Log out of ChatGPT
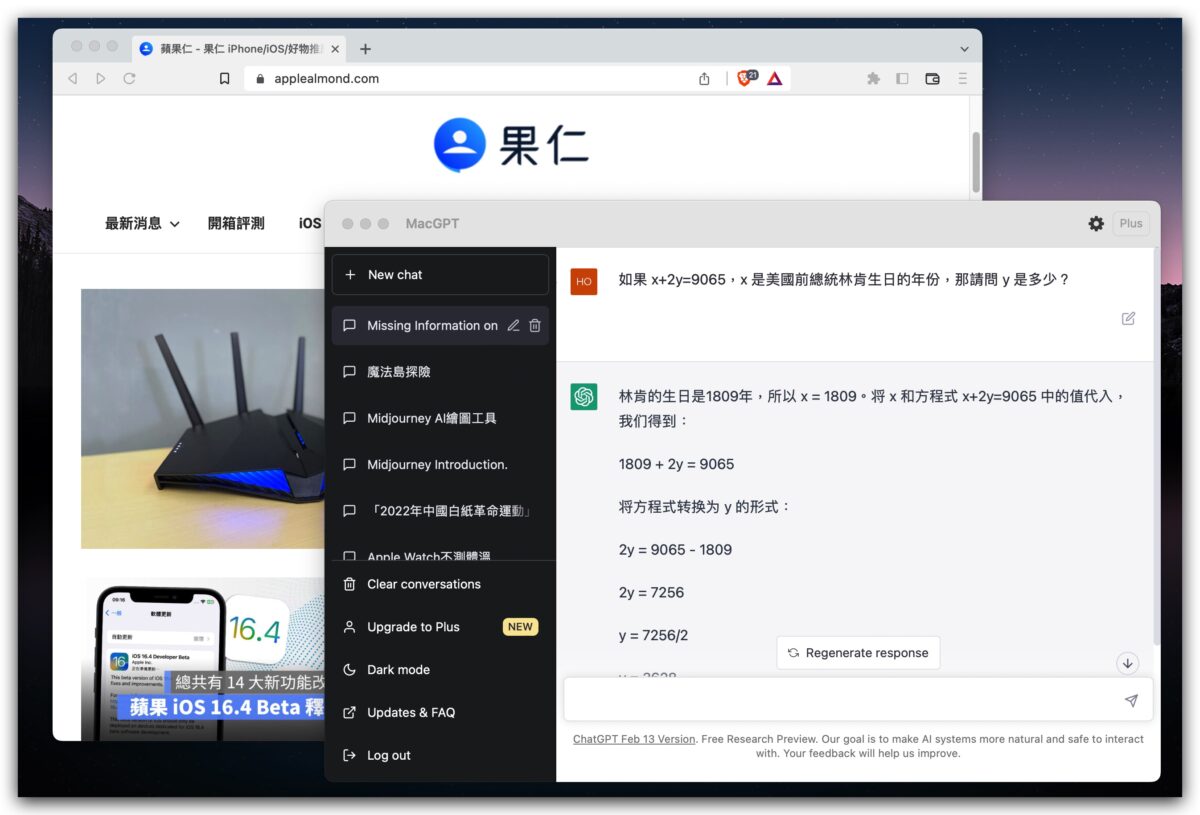Image resolution: width=1200 pixels, height=815 pixels. (x=440, y=755)
